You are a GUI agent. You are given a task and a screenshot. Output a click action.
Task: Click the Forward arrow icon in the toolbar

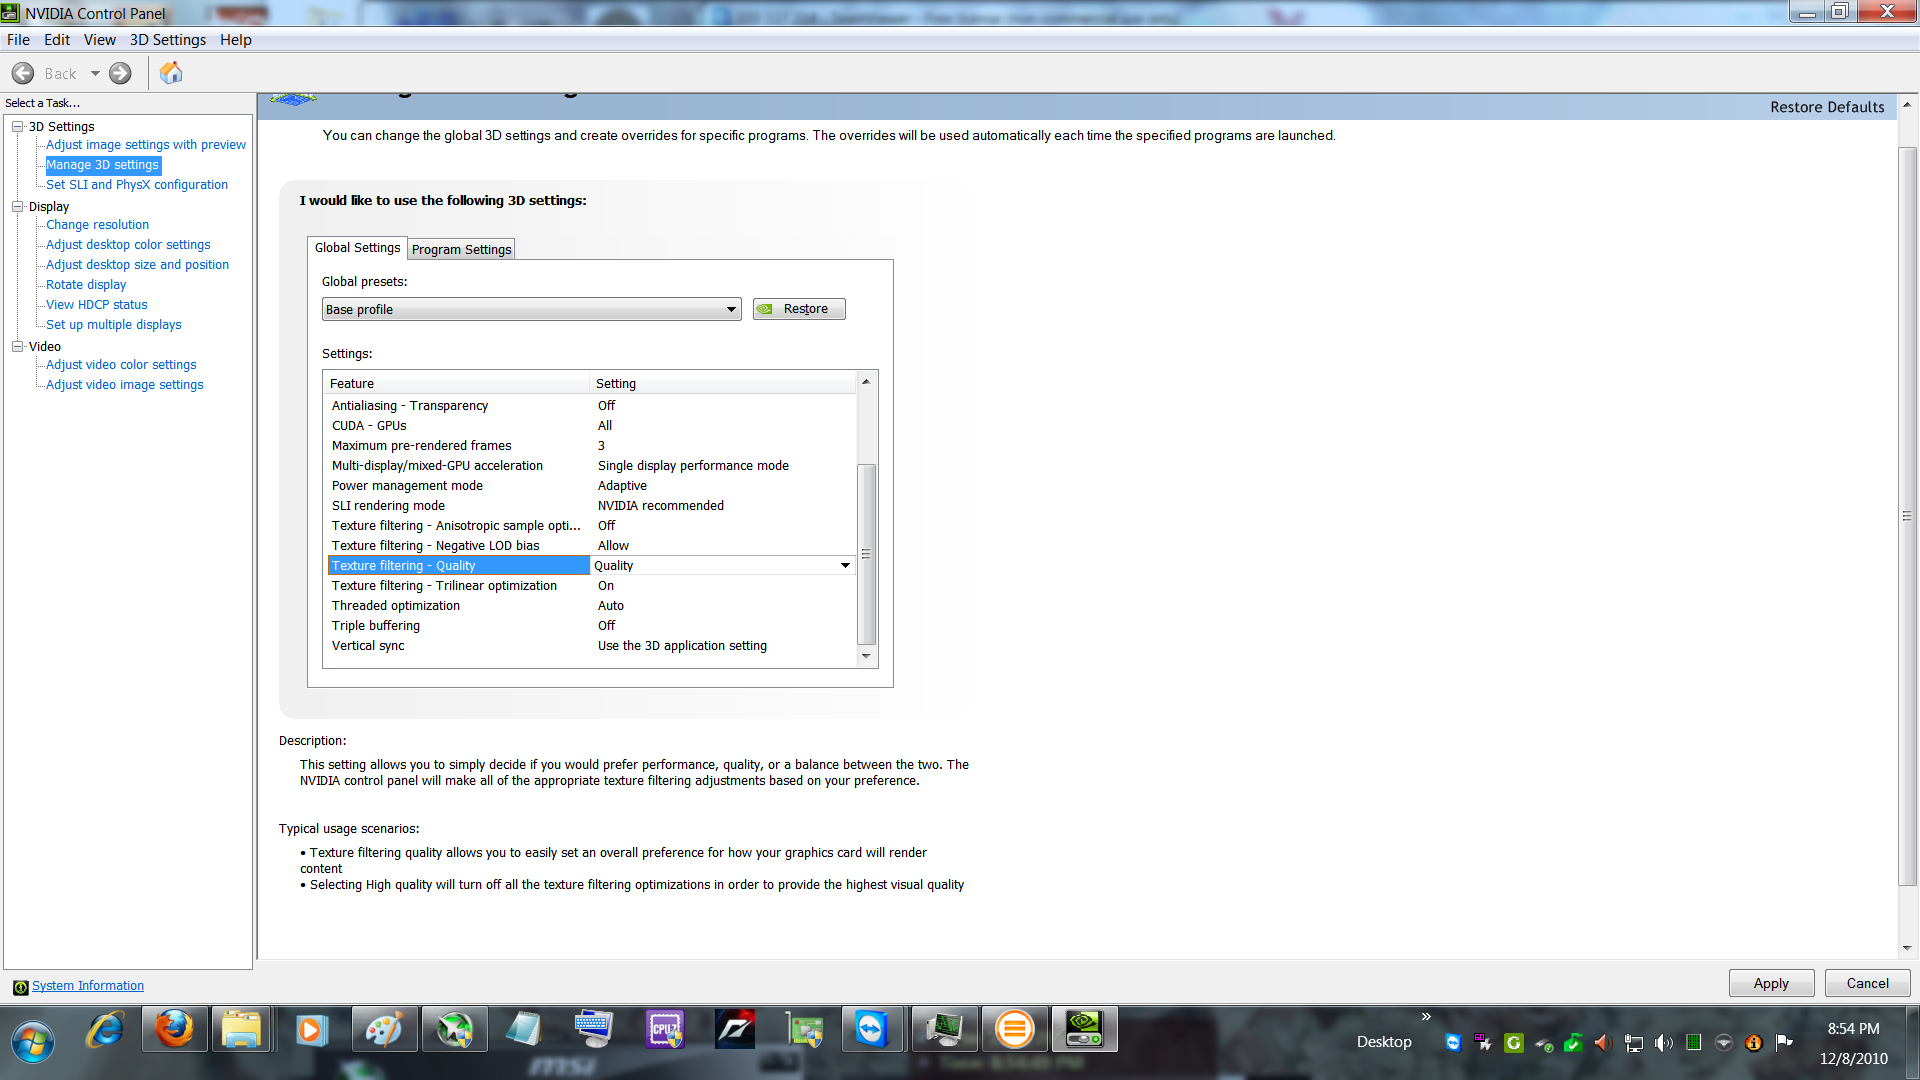pos(120,73)
